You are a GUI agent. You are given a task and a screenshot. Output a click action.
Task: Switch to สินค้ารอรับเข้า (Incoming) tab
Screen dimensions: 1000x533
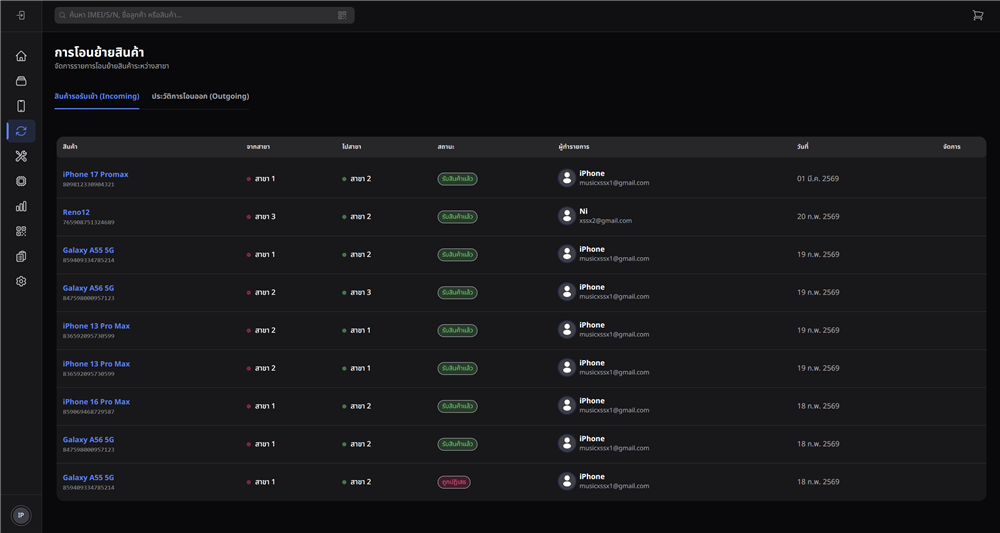coord(97,96)
